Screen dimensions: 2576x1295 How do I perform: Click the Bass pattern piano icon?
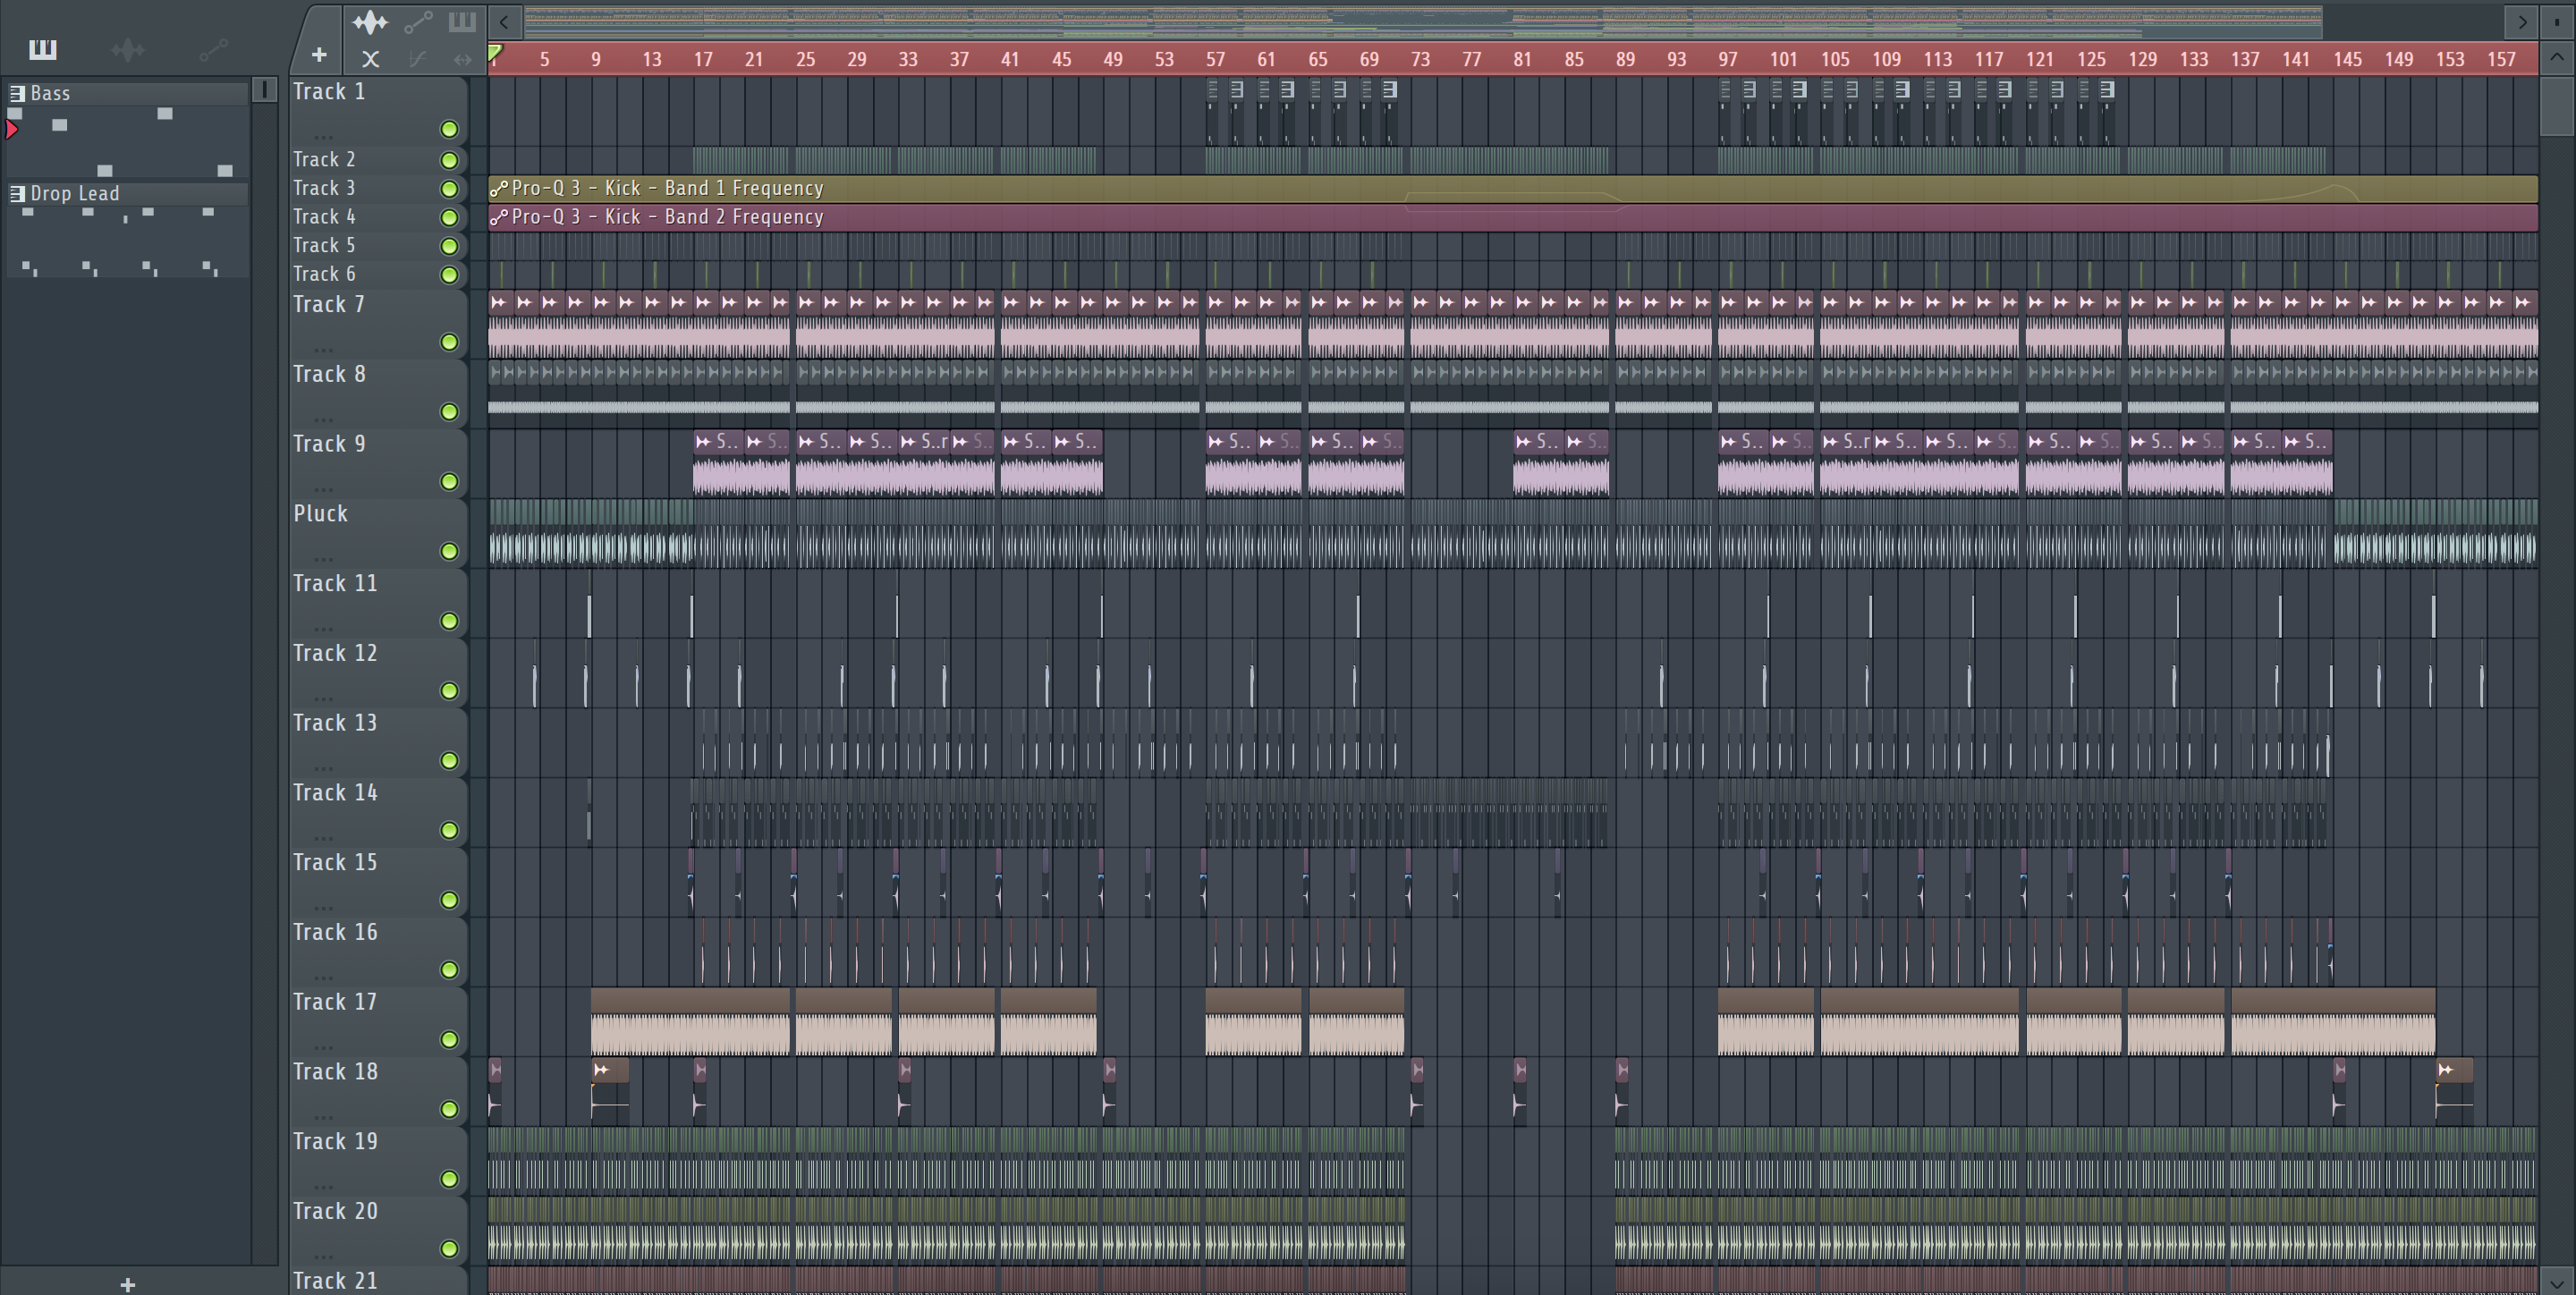tap(17, 93)
